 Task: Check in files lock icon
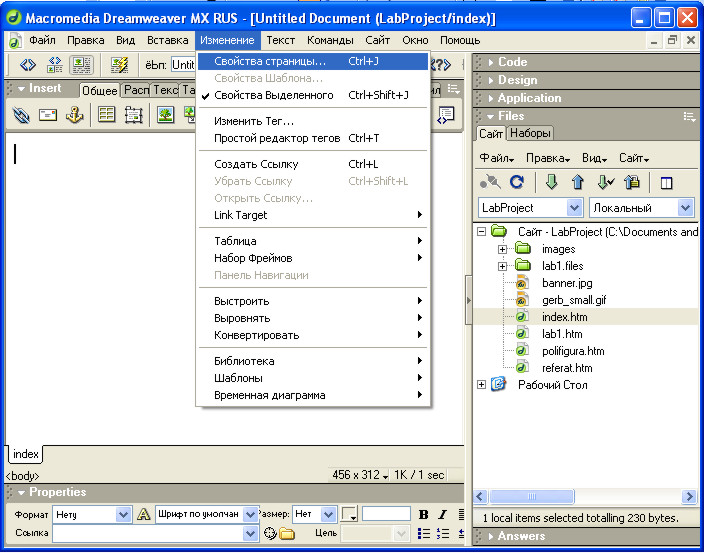[632, 182]
